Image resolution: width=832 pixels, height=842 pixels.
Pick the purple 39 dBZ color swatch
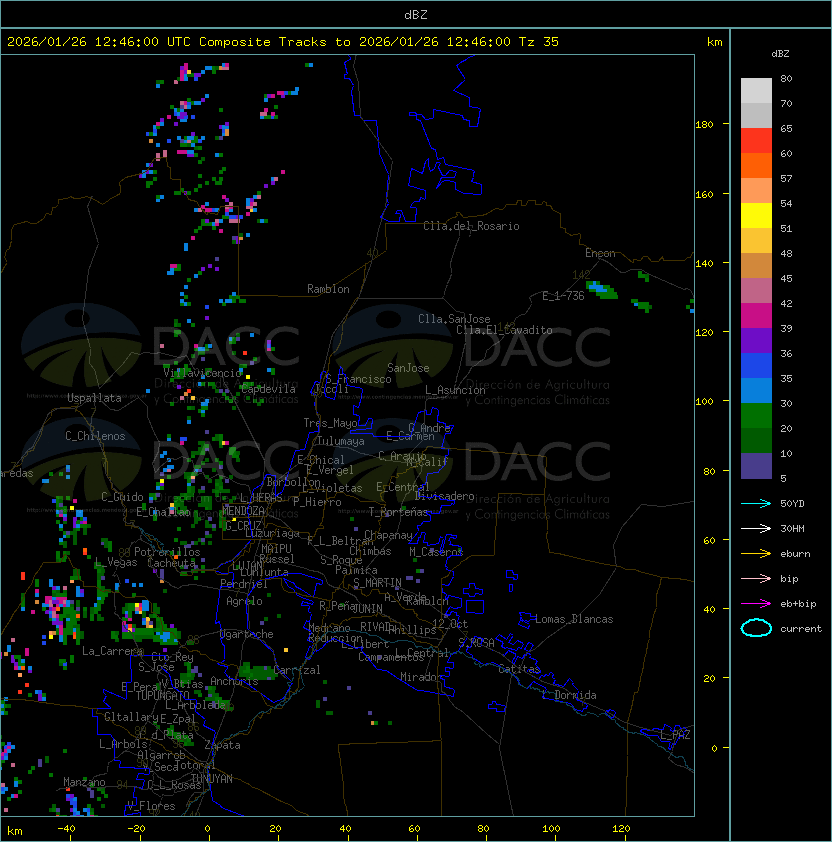pos(756,340)
